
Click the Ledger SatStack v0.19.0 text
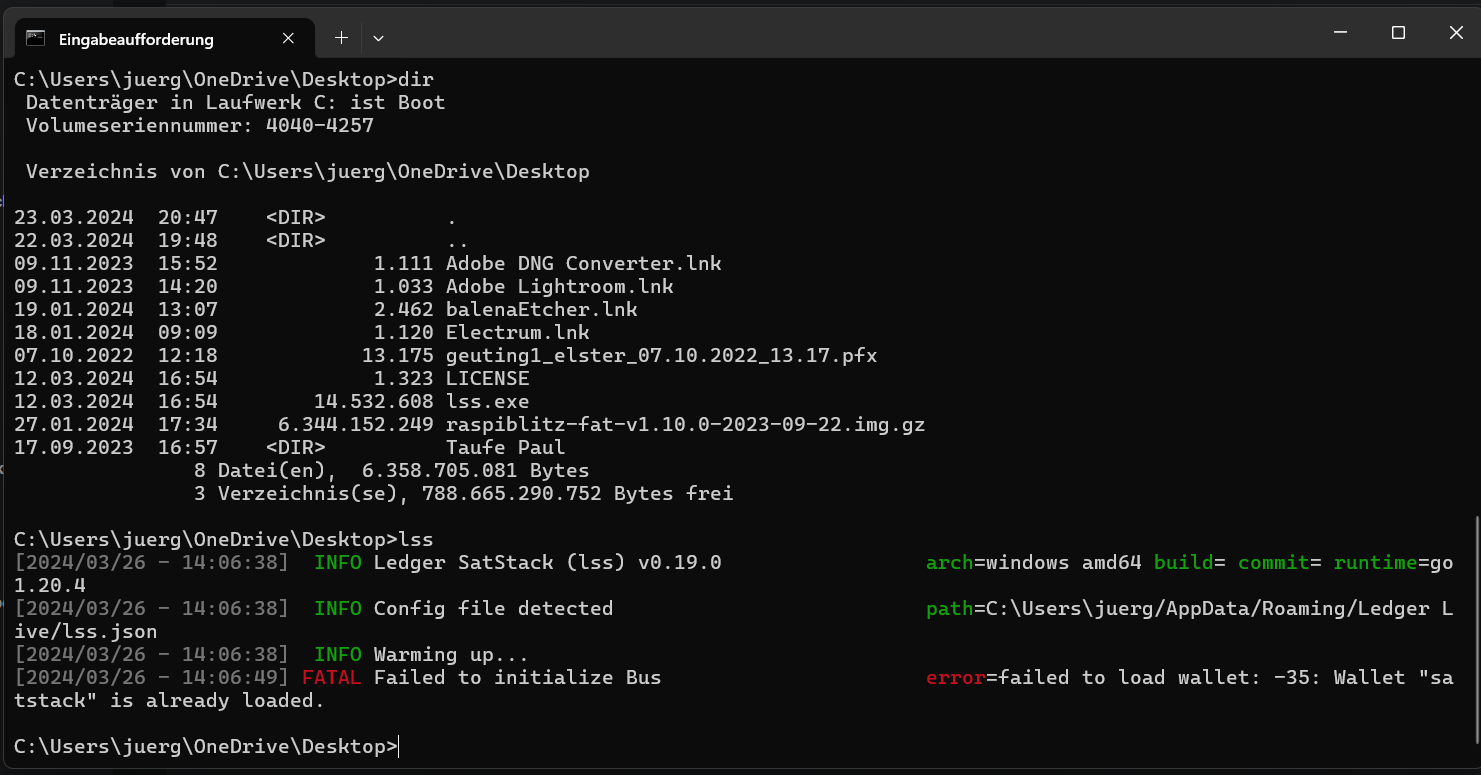coord(548,563)
